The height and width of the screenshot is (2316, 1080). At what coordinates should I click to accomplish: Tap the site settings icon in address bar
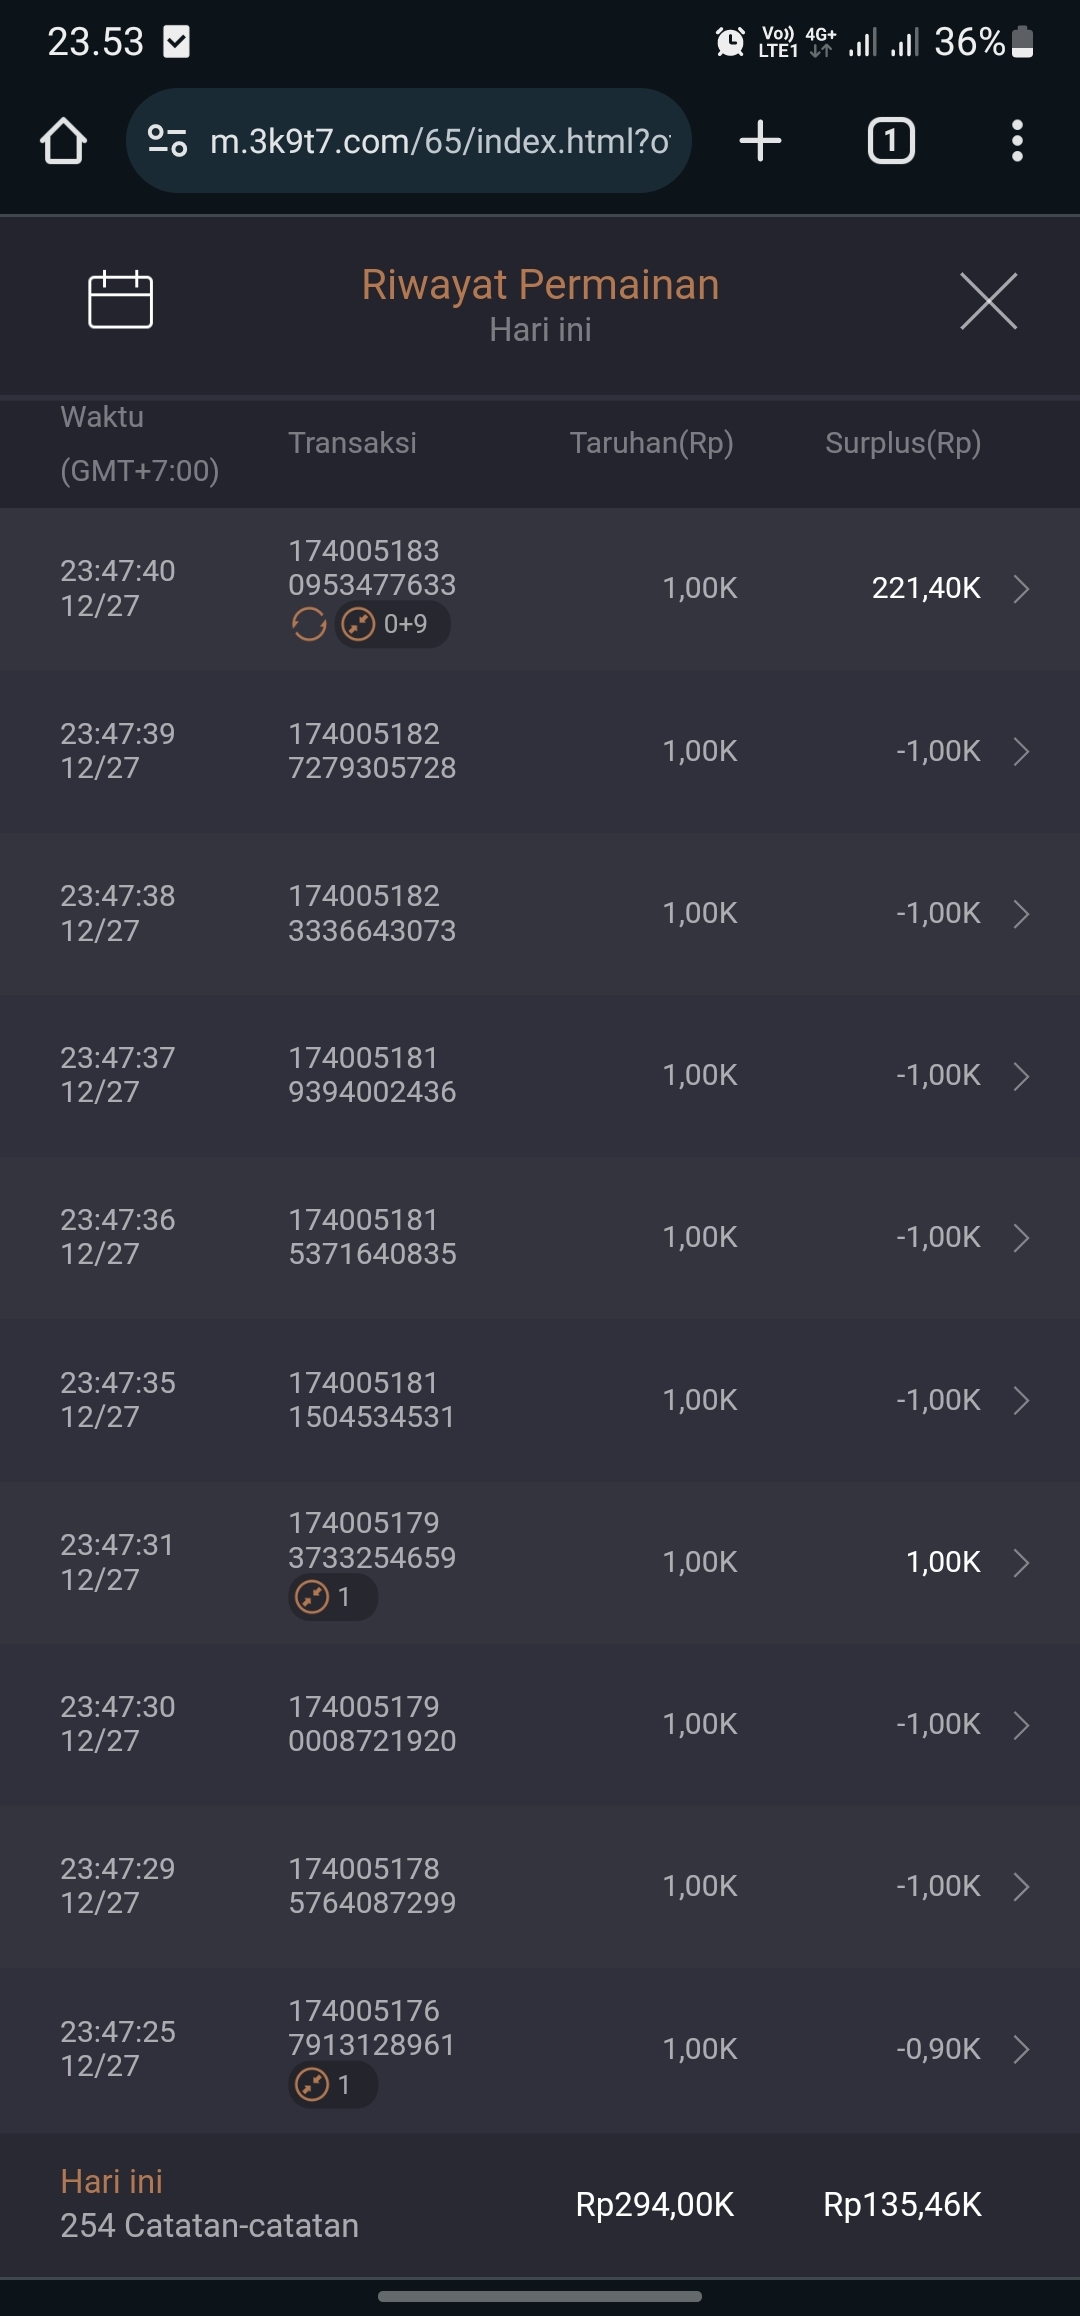point(167,141)
